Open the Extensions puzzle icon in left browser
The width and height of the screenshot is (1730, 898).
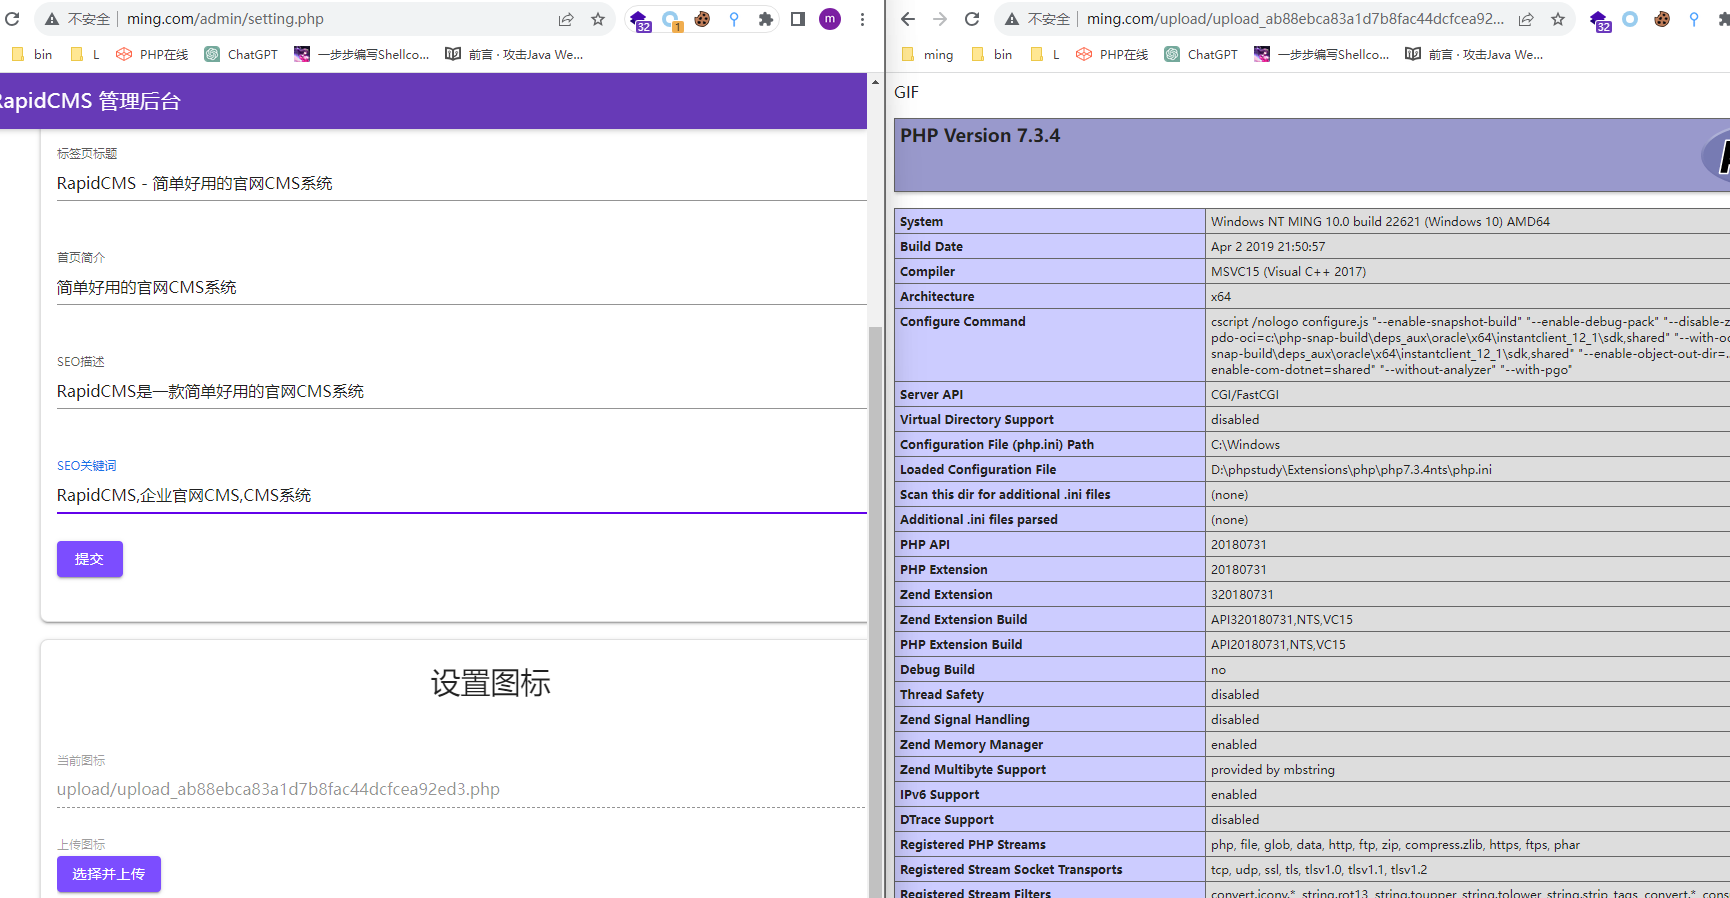766,19
